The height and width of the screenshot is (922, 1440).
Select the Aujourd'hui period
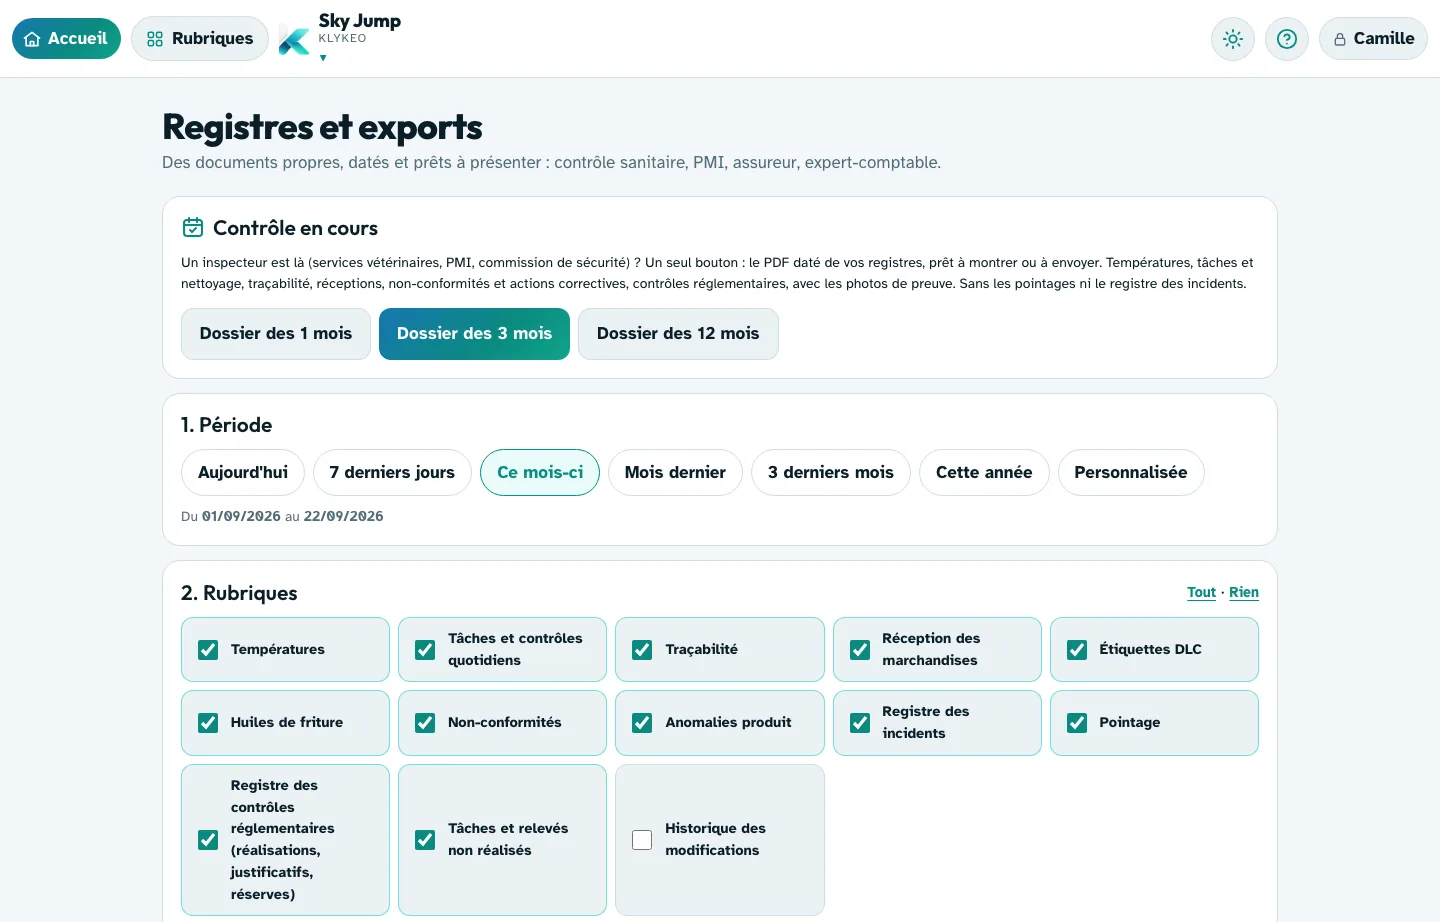[x=243, y=472]
